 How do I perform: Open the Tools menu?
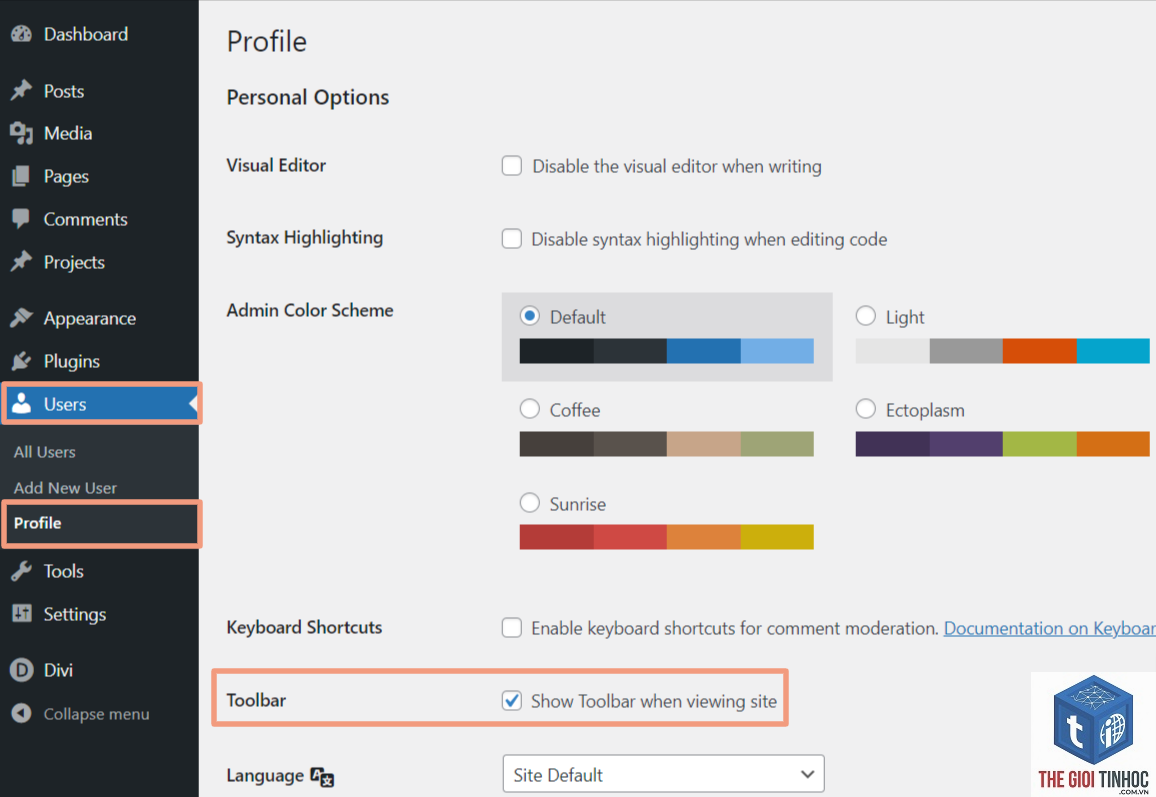click(63, 571)
